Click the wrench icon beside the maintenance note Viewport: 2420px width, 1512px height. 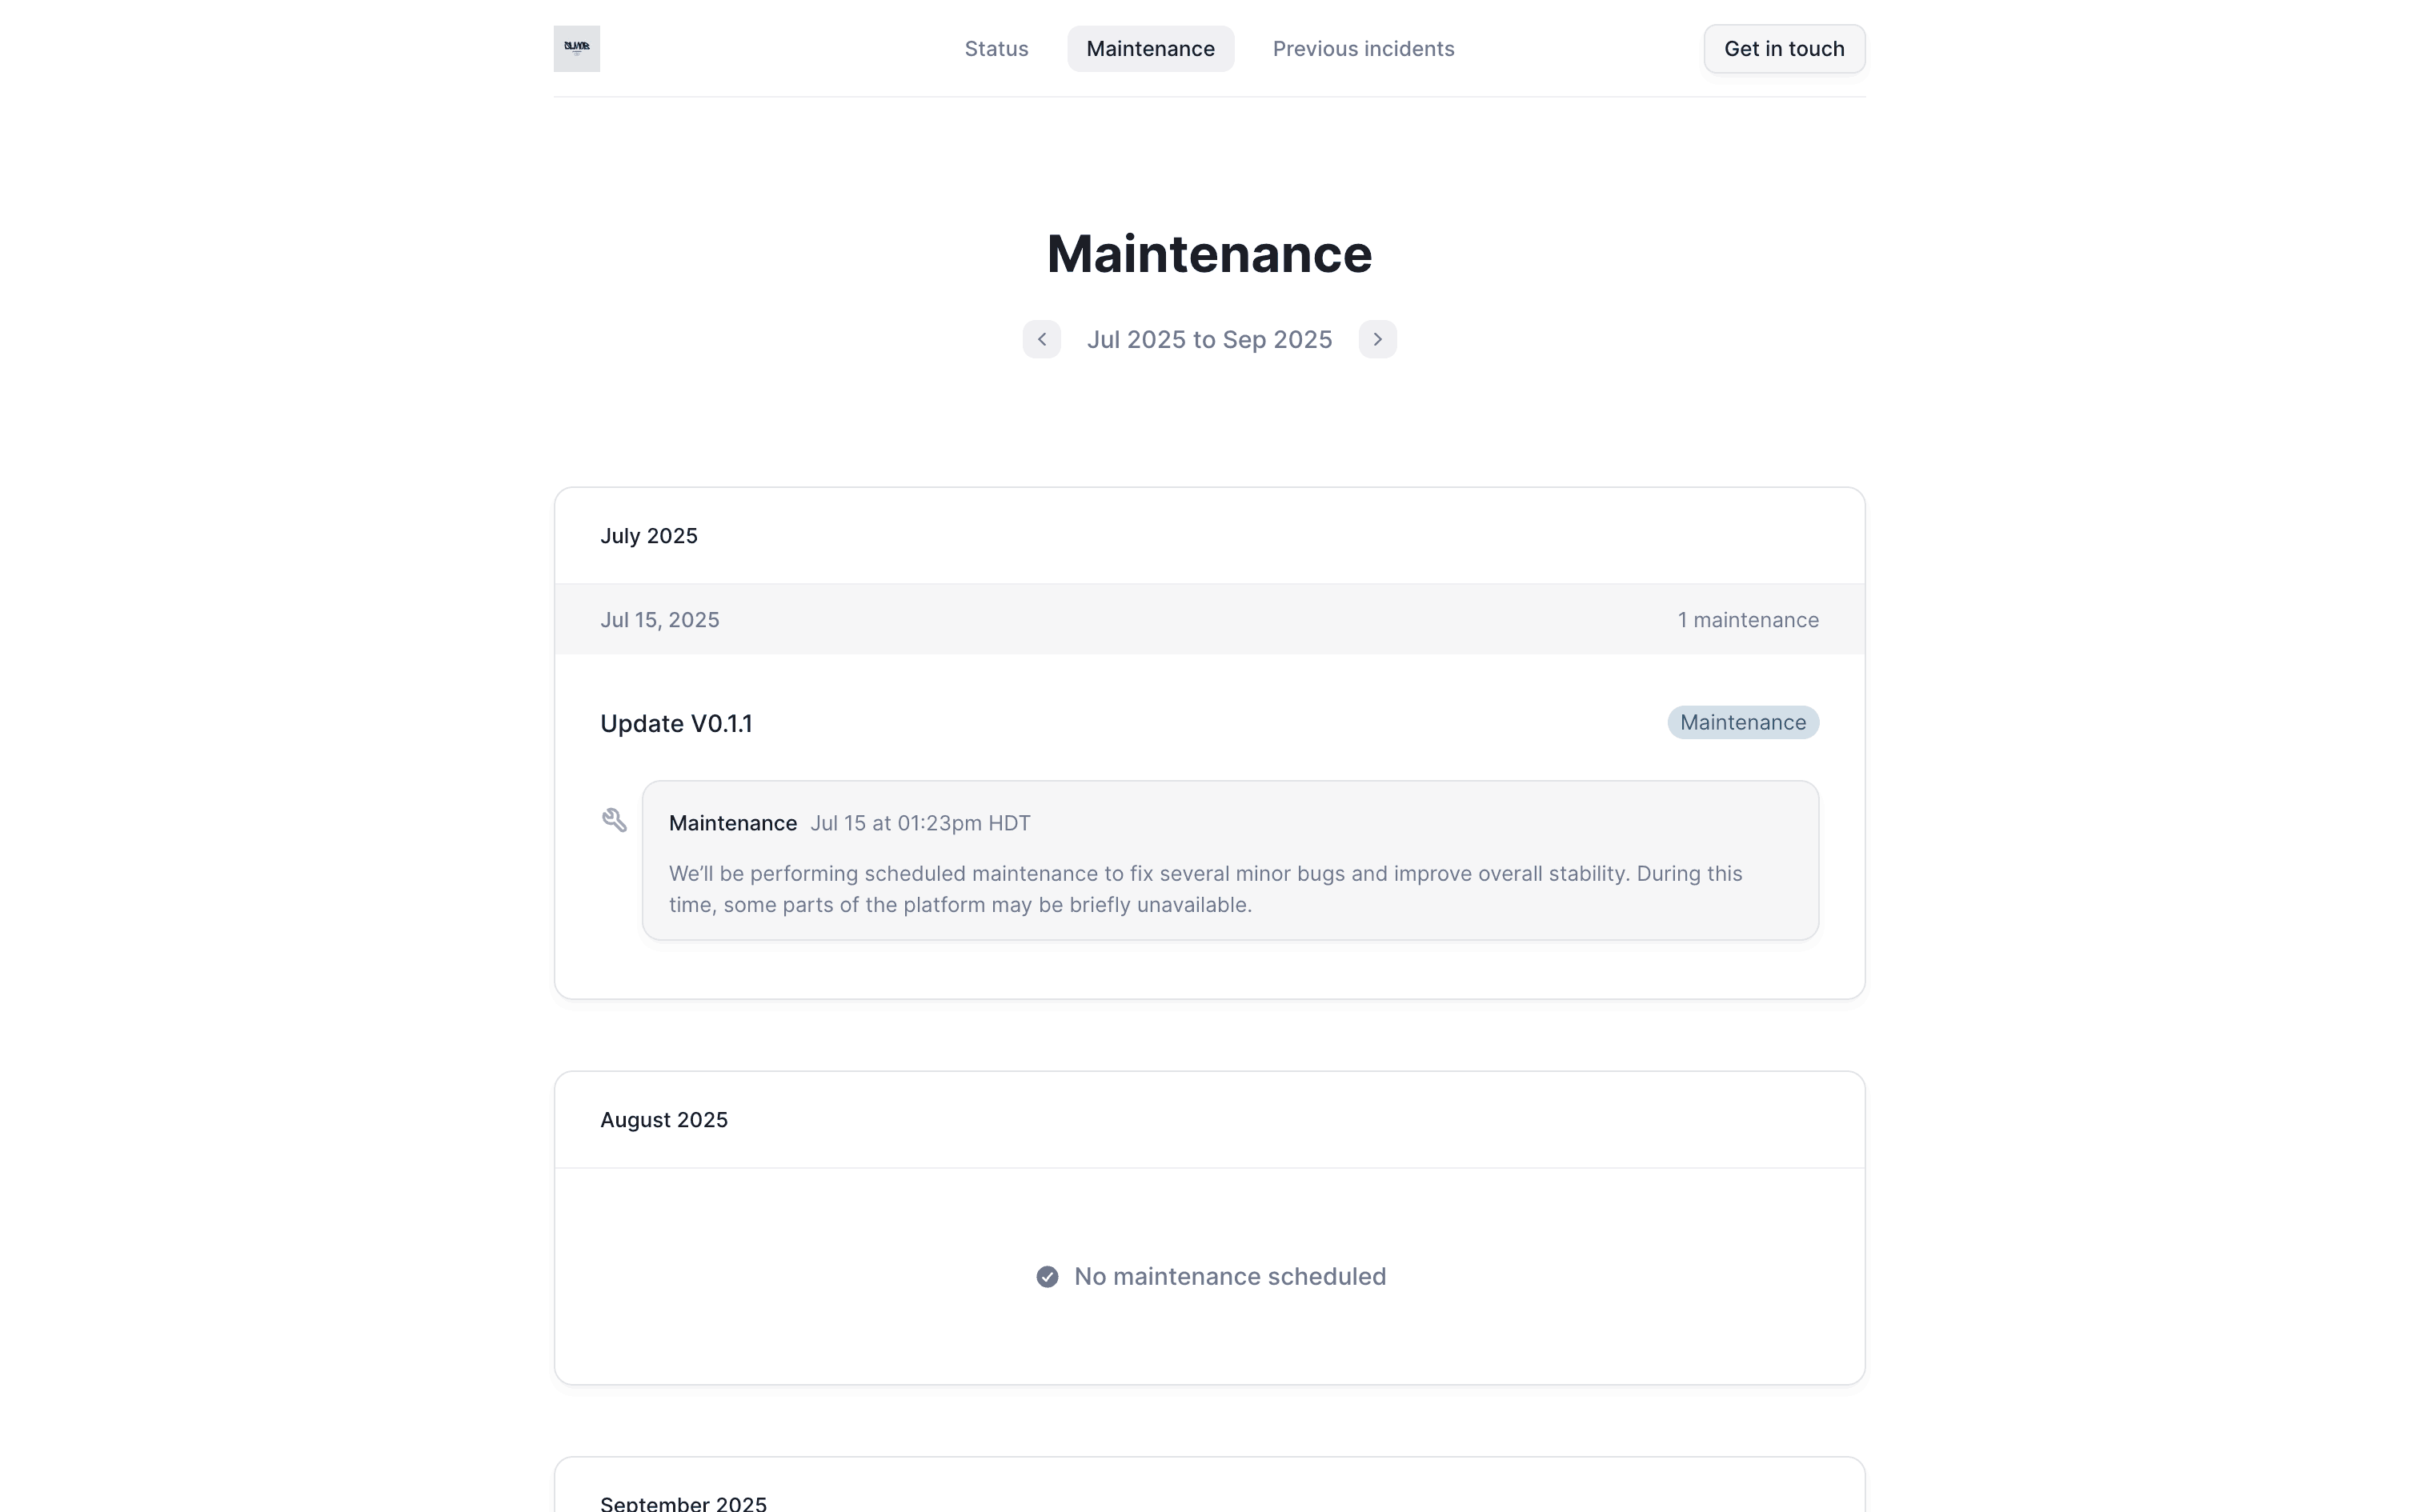[x=614, y=819]
